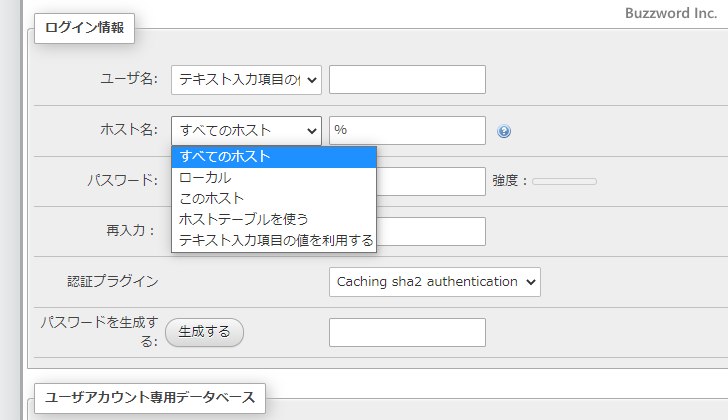Focus the ユーザ名 text field
The image size is (728, 420).
(407, 79)
